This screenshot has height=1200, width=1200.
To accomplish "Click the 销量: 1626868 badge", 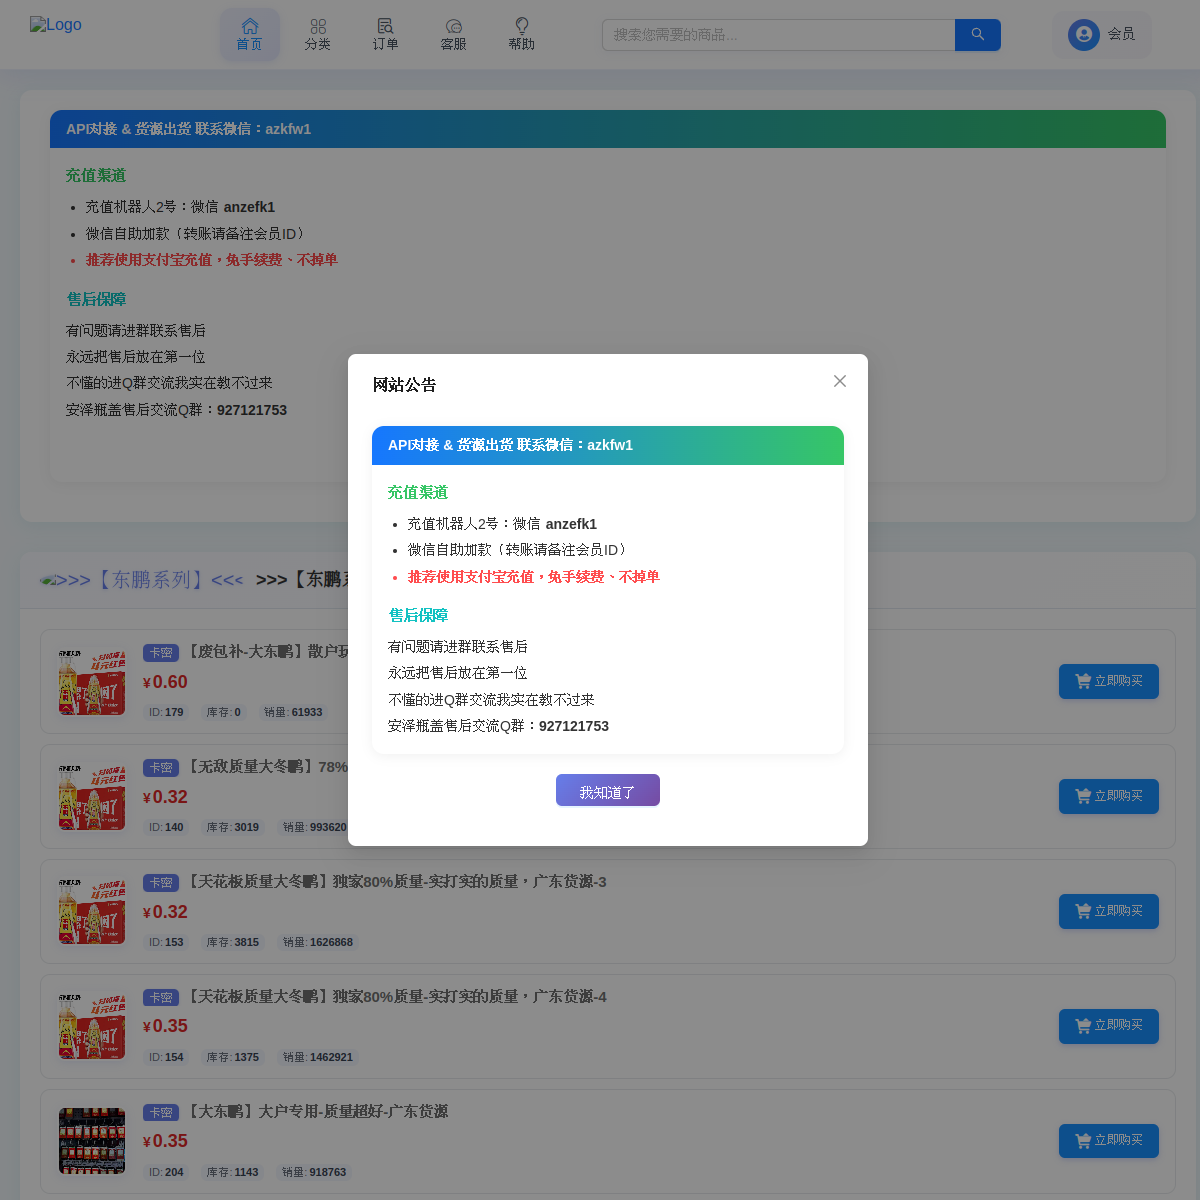I will coord(318,942).
